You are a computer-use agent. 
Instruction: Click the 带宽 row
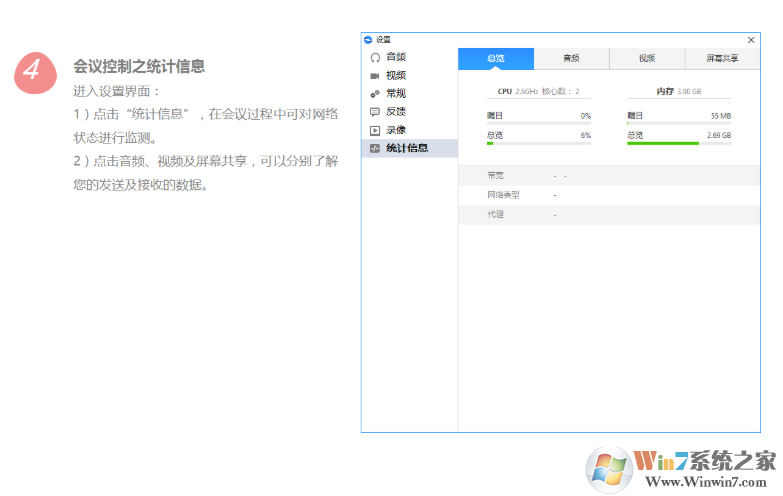pyautogui.click(x=609, y=176)
